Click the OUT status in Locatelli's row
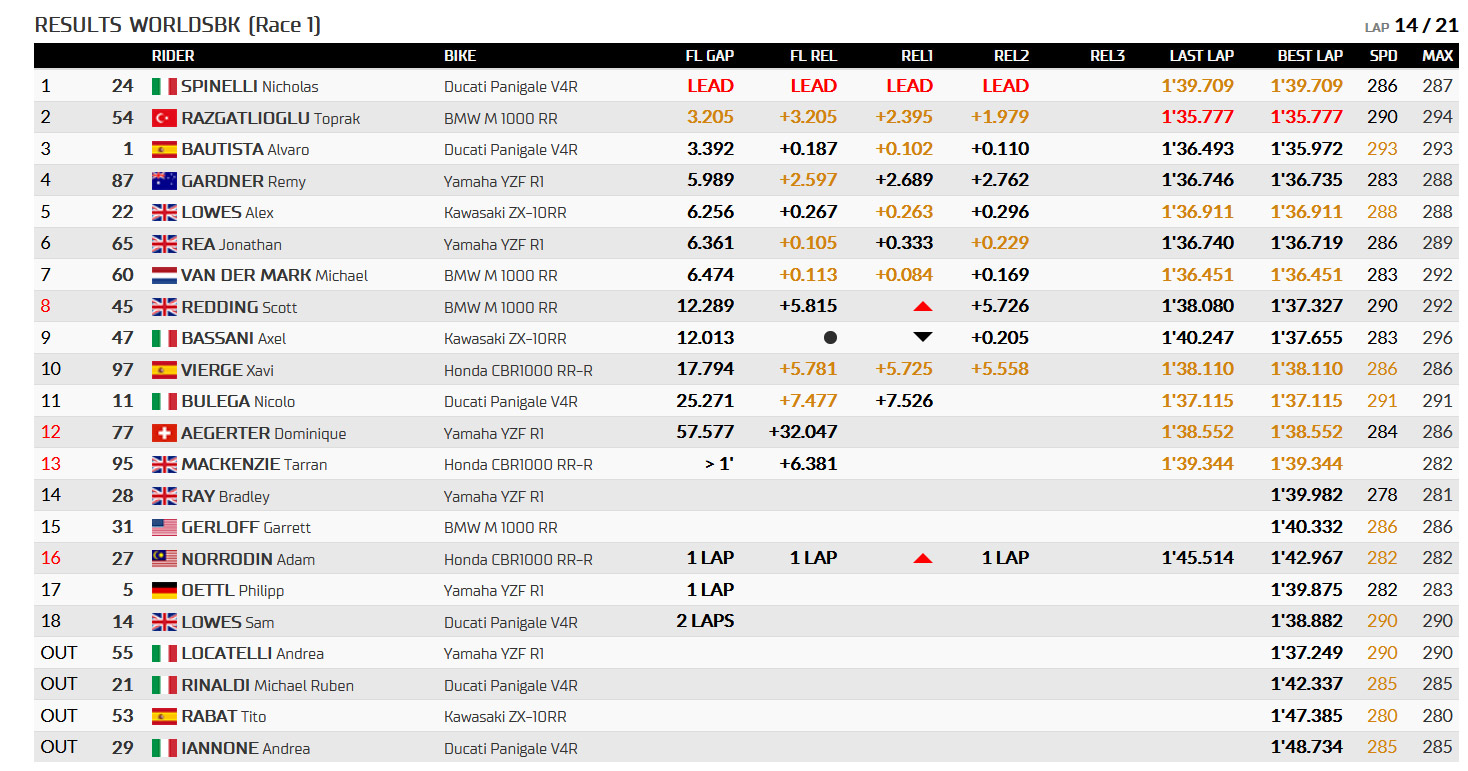 coord(59,653)
